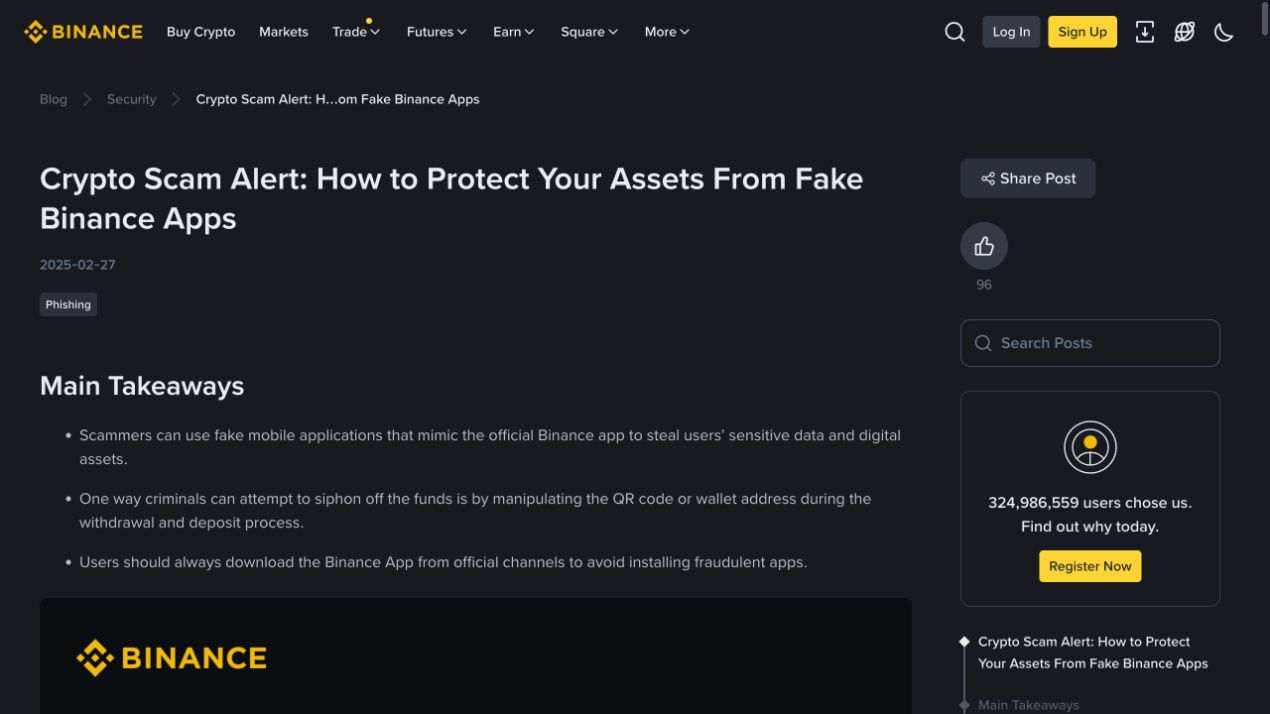This screenshot has width=1270, height=714.
Task: Click the Main Takeaways heading
Action: tap(142, 386)
